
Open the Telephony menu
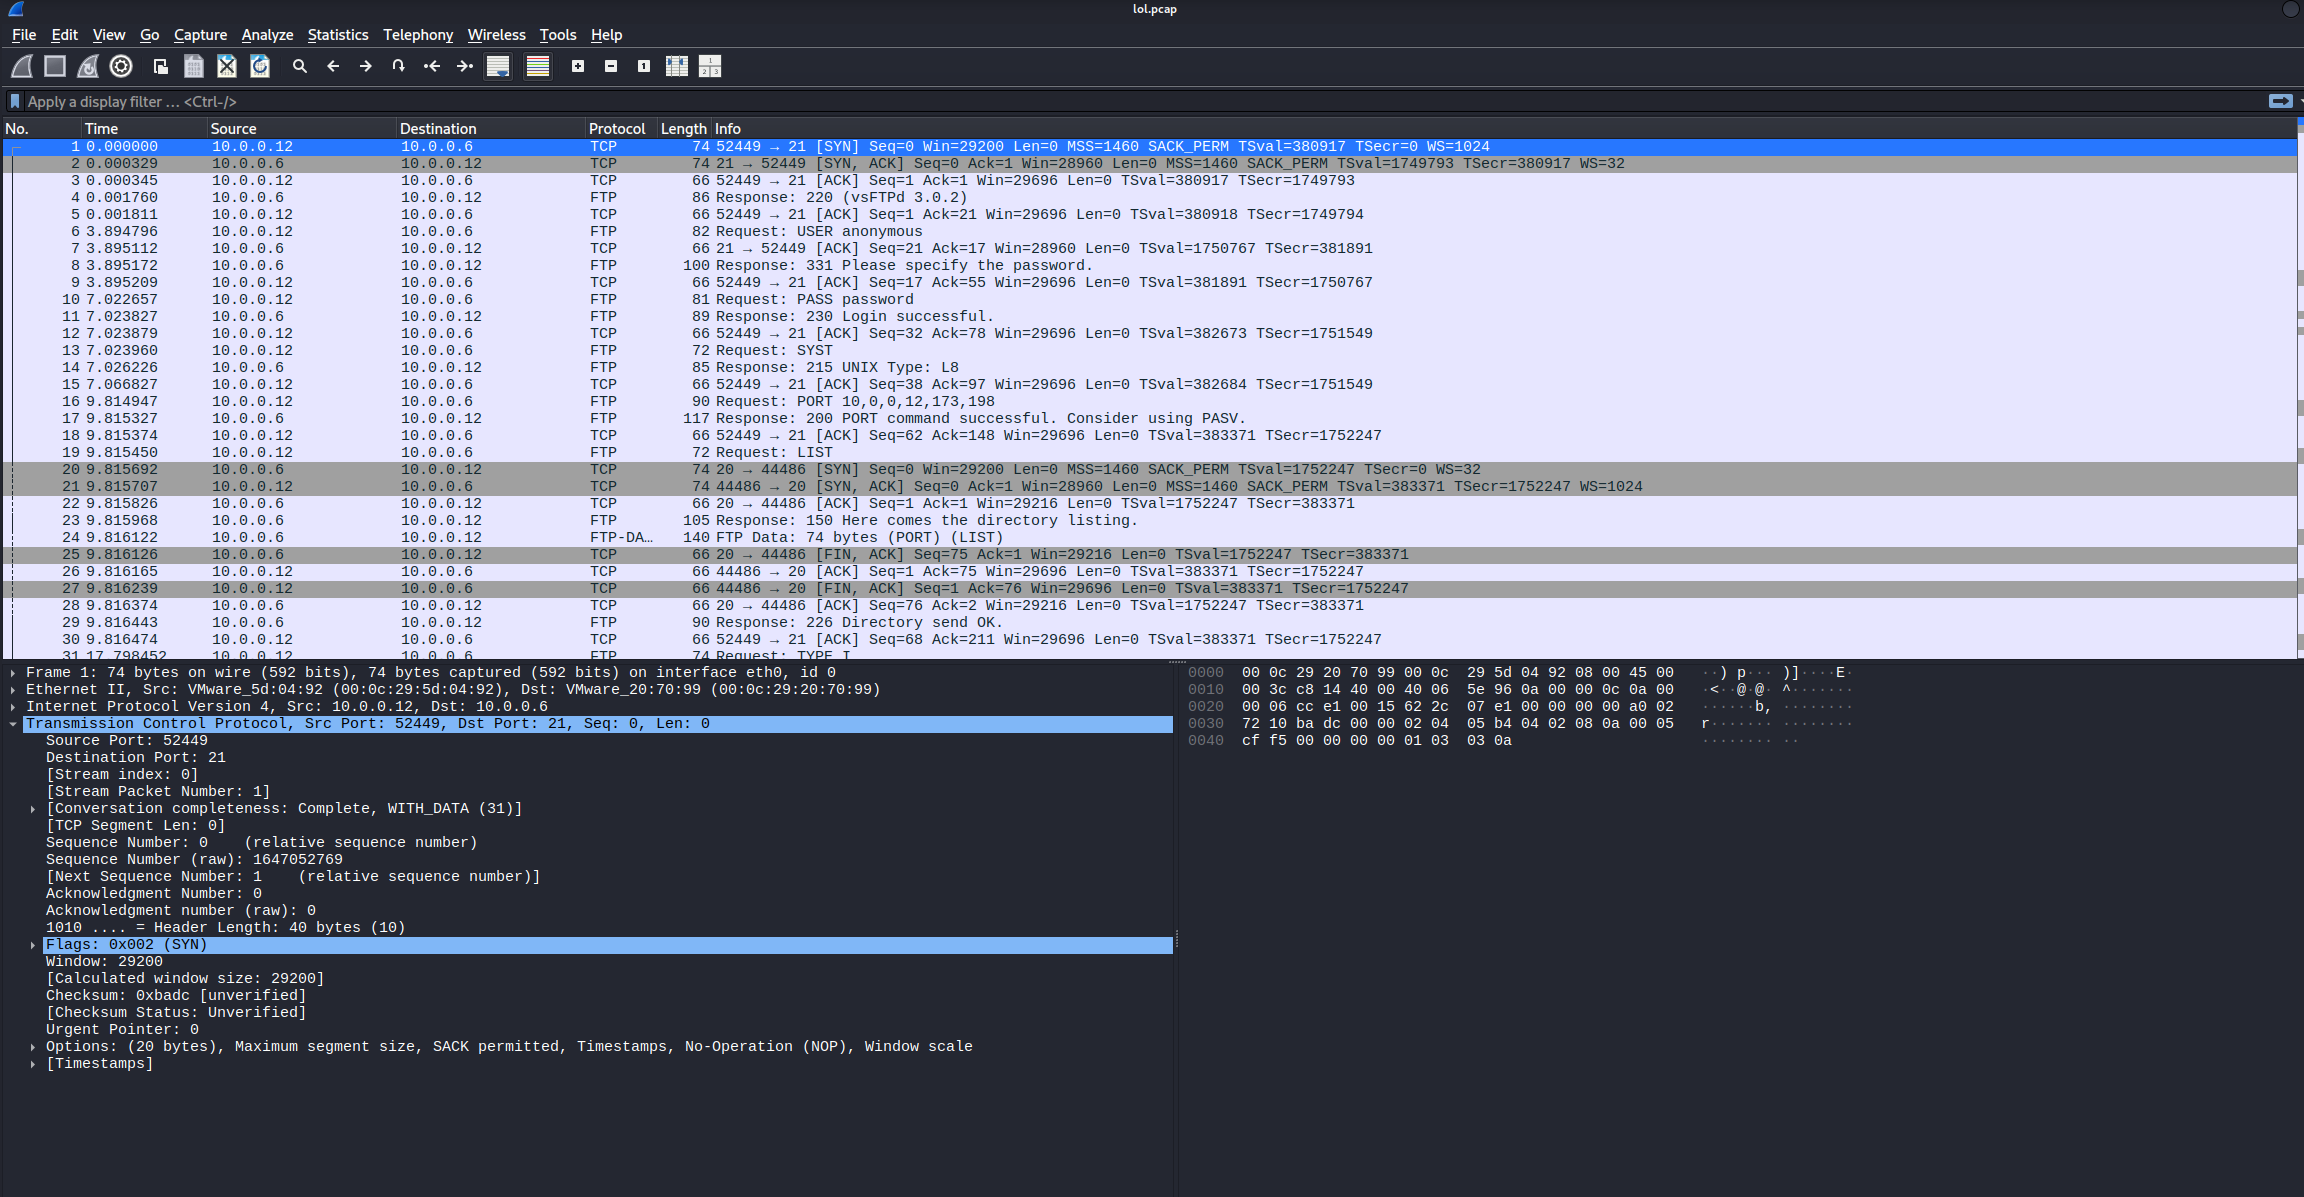point(417,35)
